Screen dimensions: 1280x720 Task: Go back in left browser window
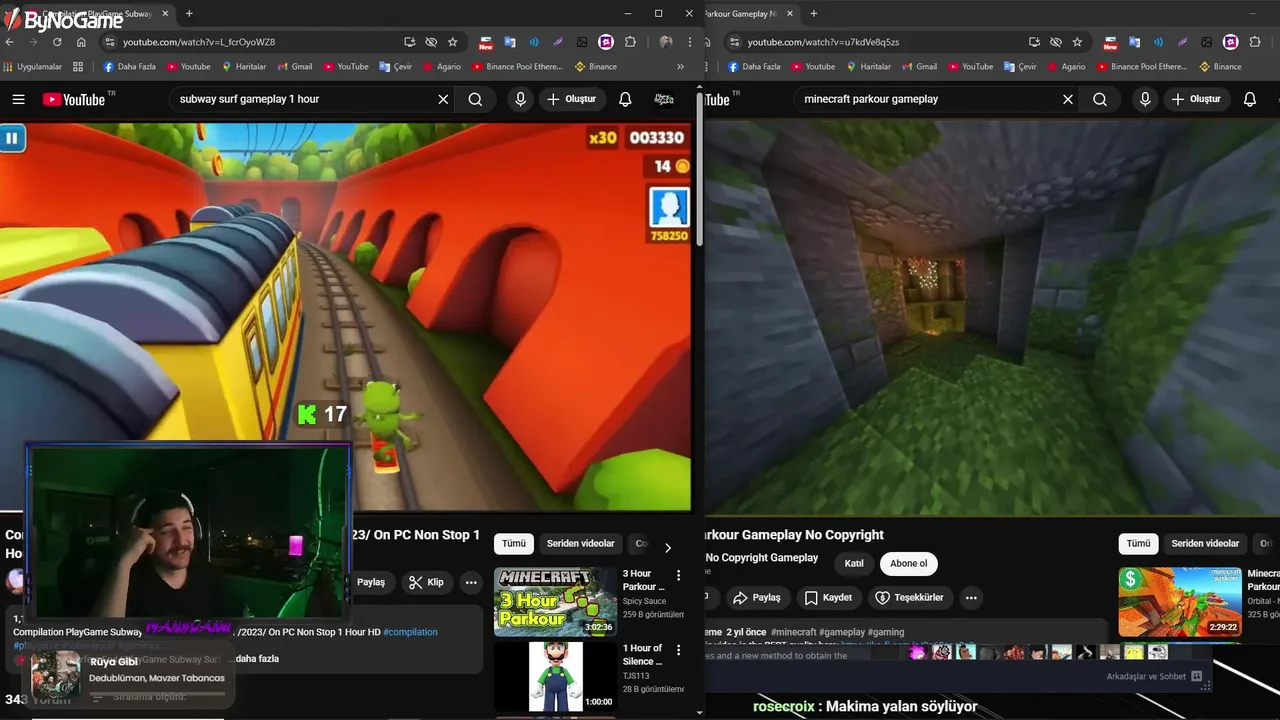click(10, 42)
